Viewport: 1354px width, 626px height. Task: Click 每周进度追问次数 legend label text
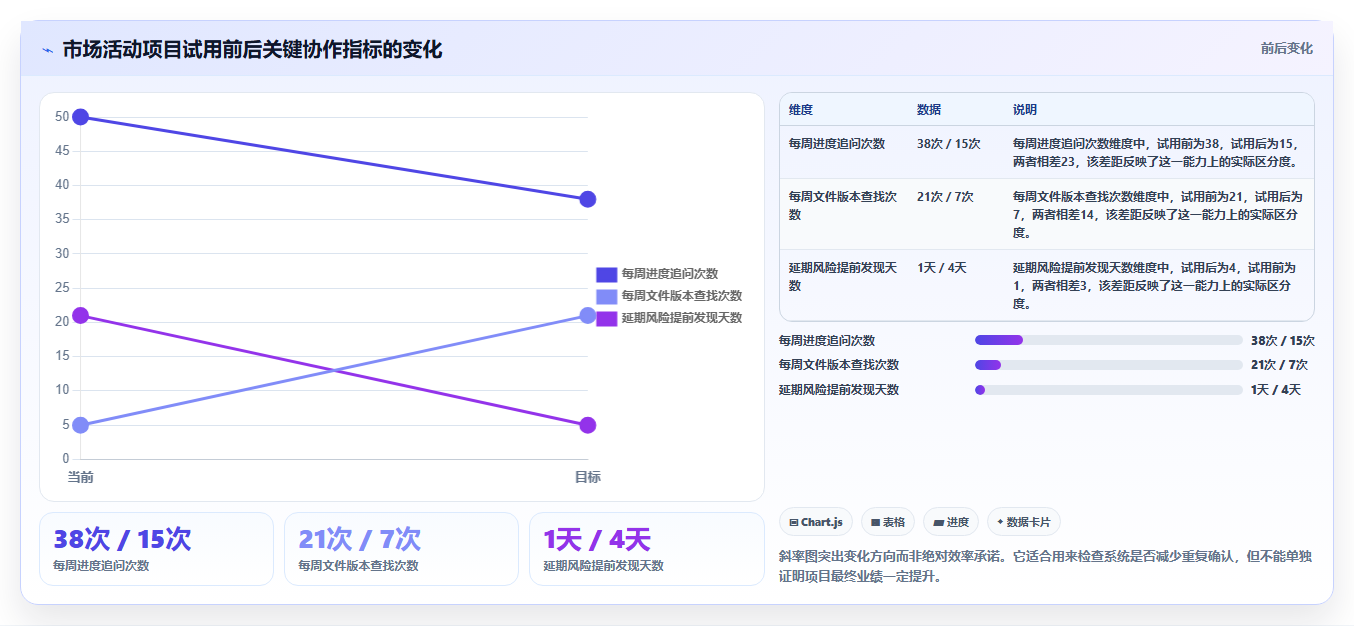pos(669,274)
